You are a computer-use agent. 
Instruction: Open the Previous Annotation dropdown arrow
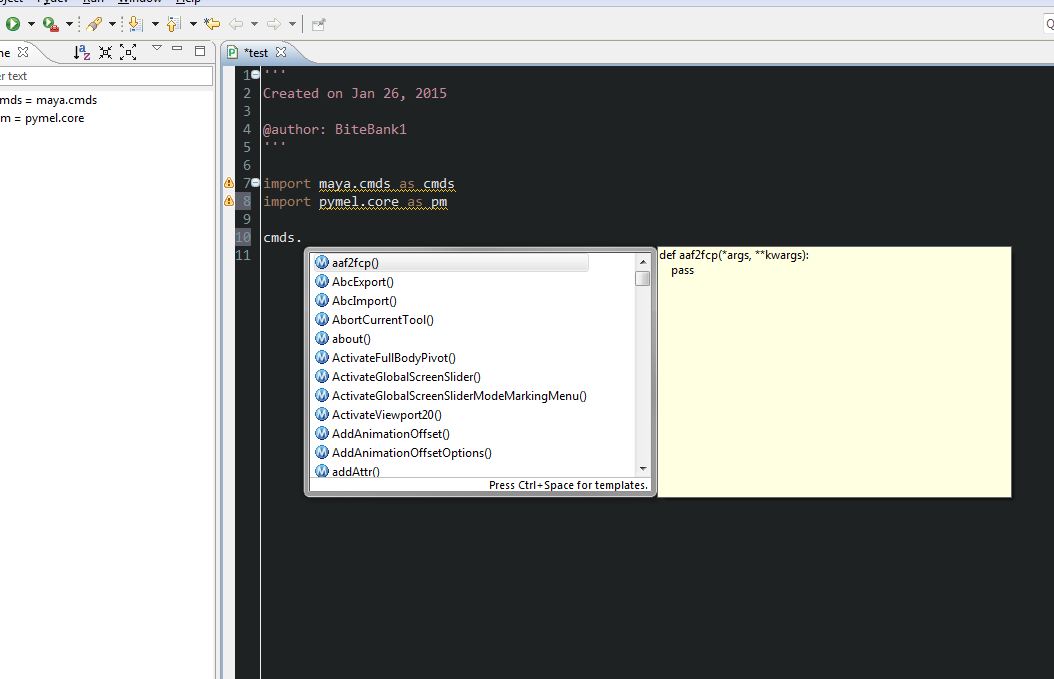193,24
